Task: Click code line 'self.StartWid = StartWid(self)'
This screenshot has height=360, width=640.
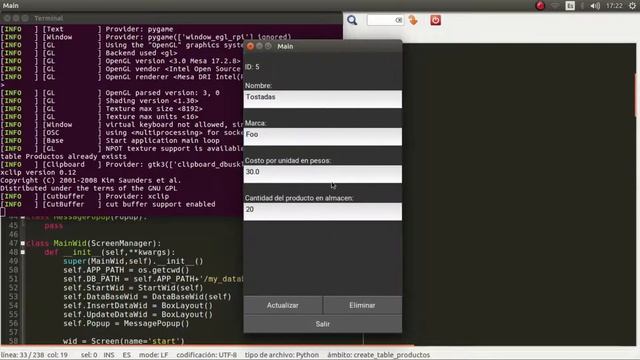Action: pyautogui.click(x=133, y=288)
